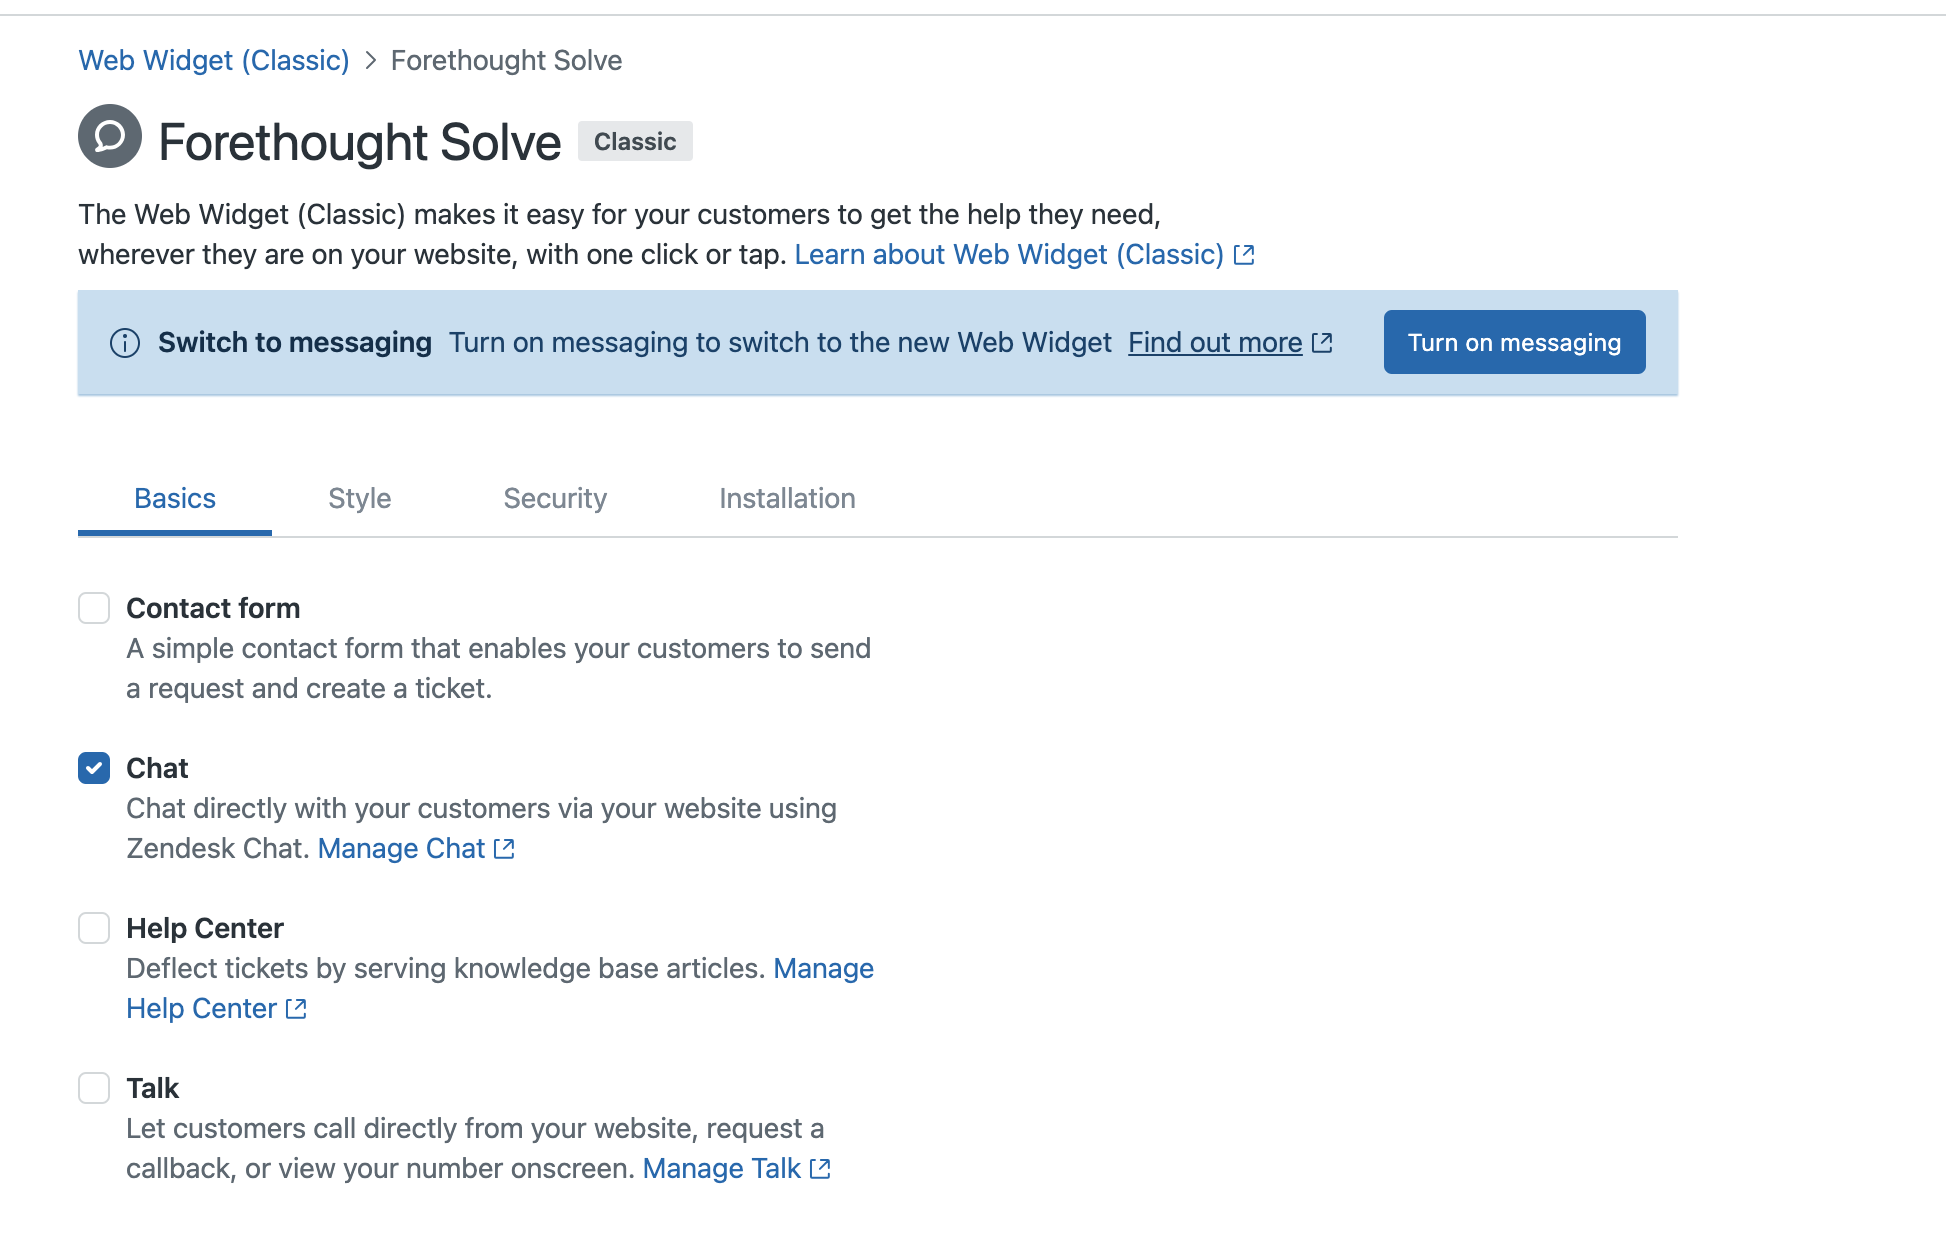Open Learn about Web Widget (Classic) link
This screenshot has width=1946, height=1256.
pos(1009,255)
